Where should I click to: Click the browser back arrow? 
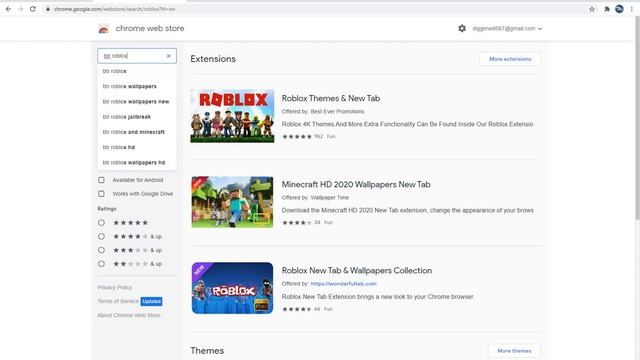pos(8,9)
